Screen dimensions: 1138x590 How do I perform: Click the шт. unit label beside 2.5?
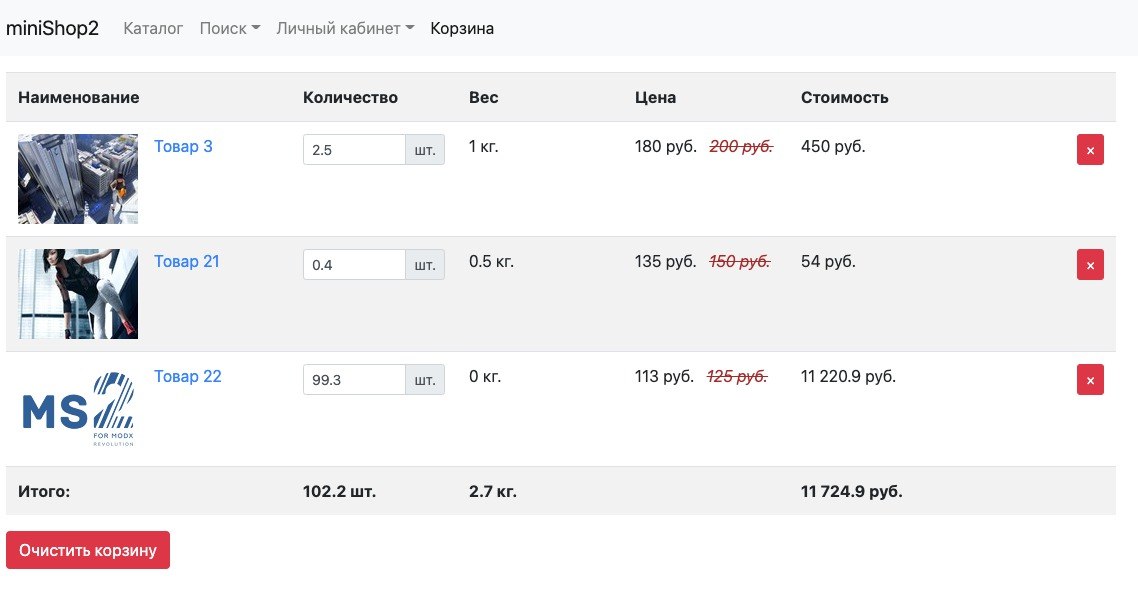(x=425, y=149)
